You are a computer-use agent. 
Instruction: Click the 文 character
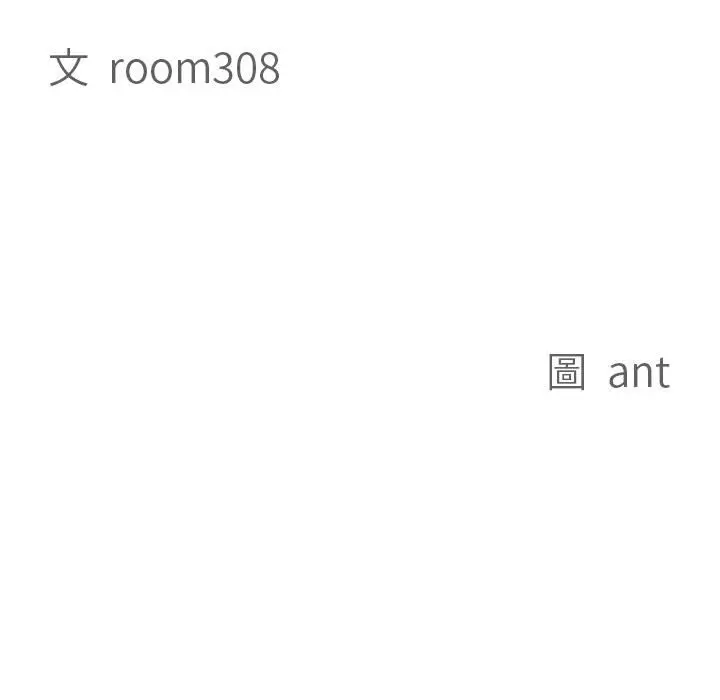(68, 67)
